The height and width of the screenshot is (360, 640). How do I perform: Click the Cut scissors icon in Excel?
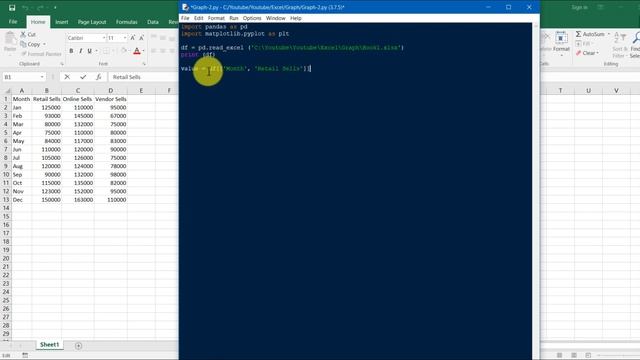click(23, 34)
